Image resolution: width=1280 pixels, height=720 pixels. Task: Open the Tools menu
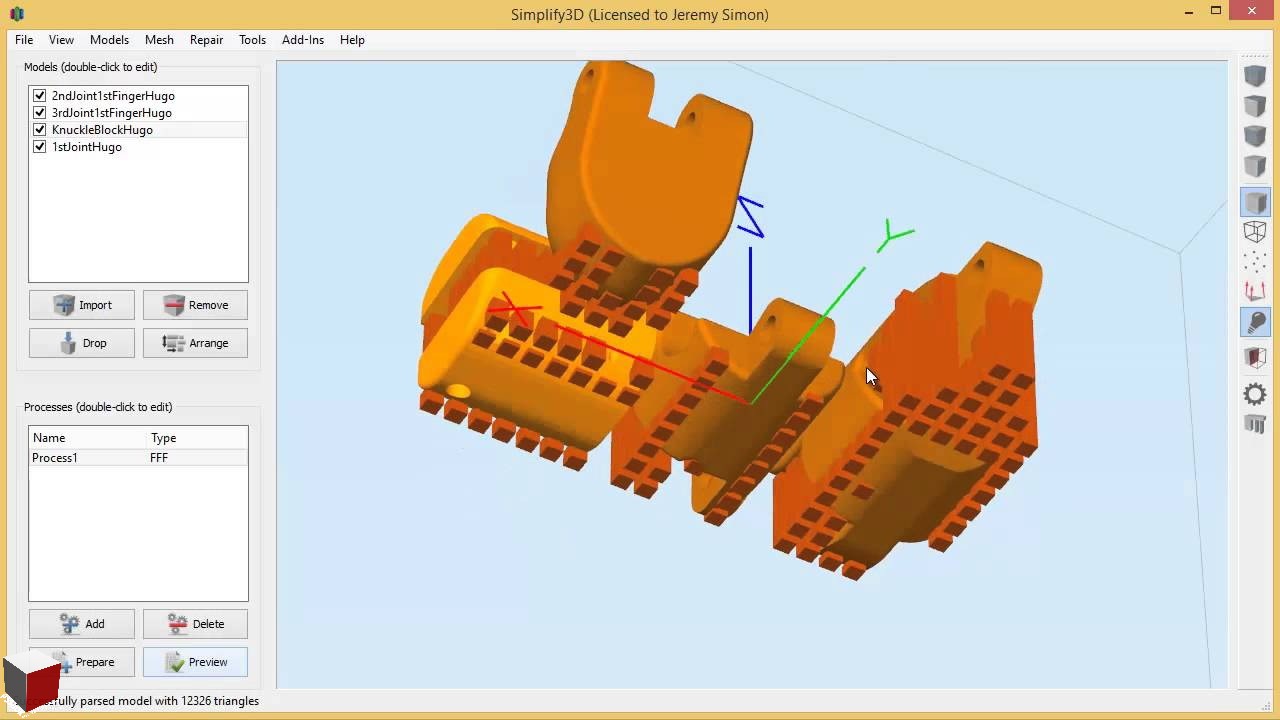click(252, 40)
